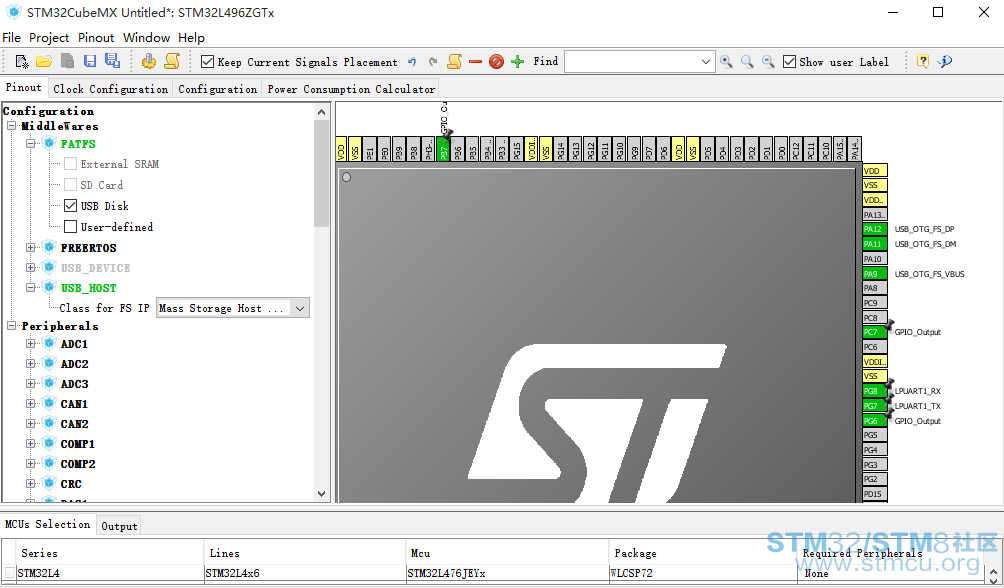Open the Find dropdown list
The height and width of the screenshot is (588, 1004).
(706, 62)
